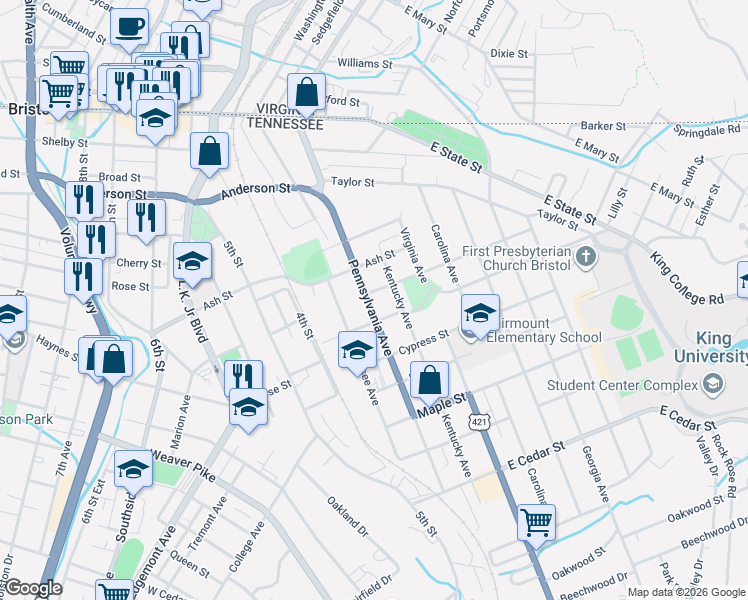
Task: Open school marker beside Cherry St on M.L.K. Blvd
Action: click(192, 263)
